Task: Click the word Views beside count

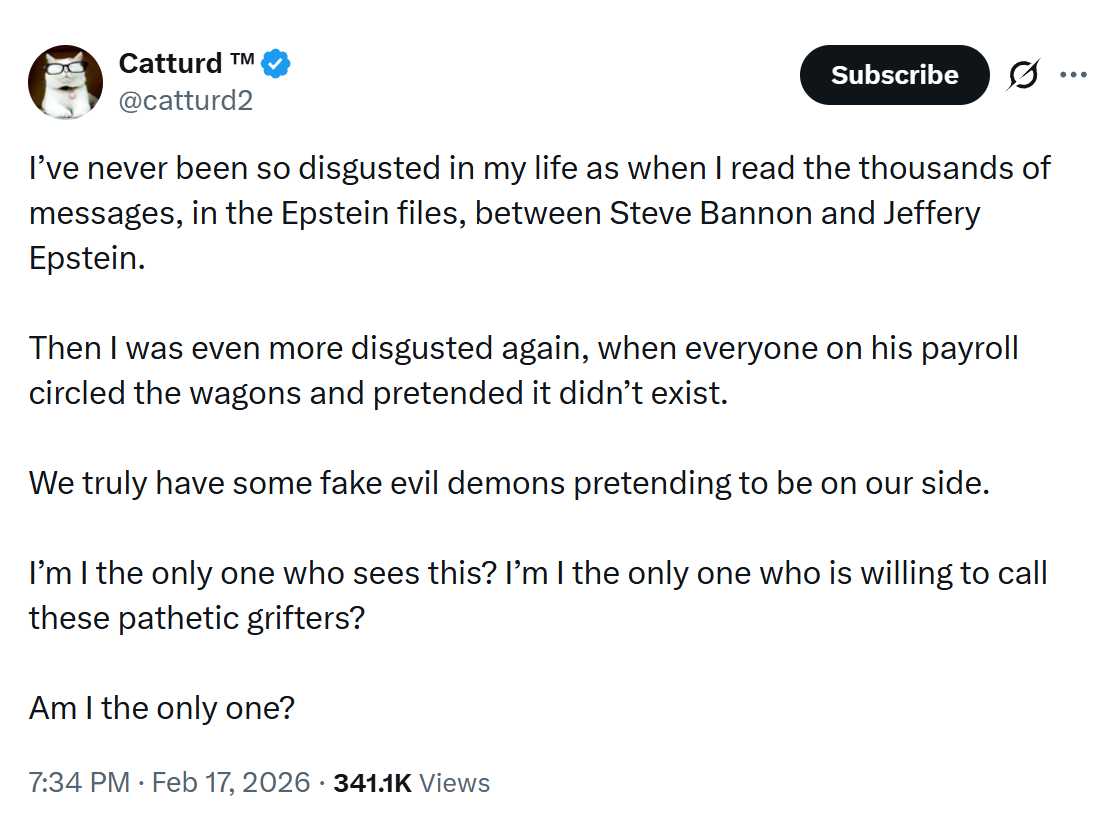Action: point(454,782)
